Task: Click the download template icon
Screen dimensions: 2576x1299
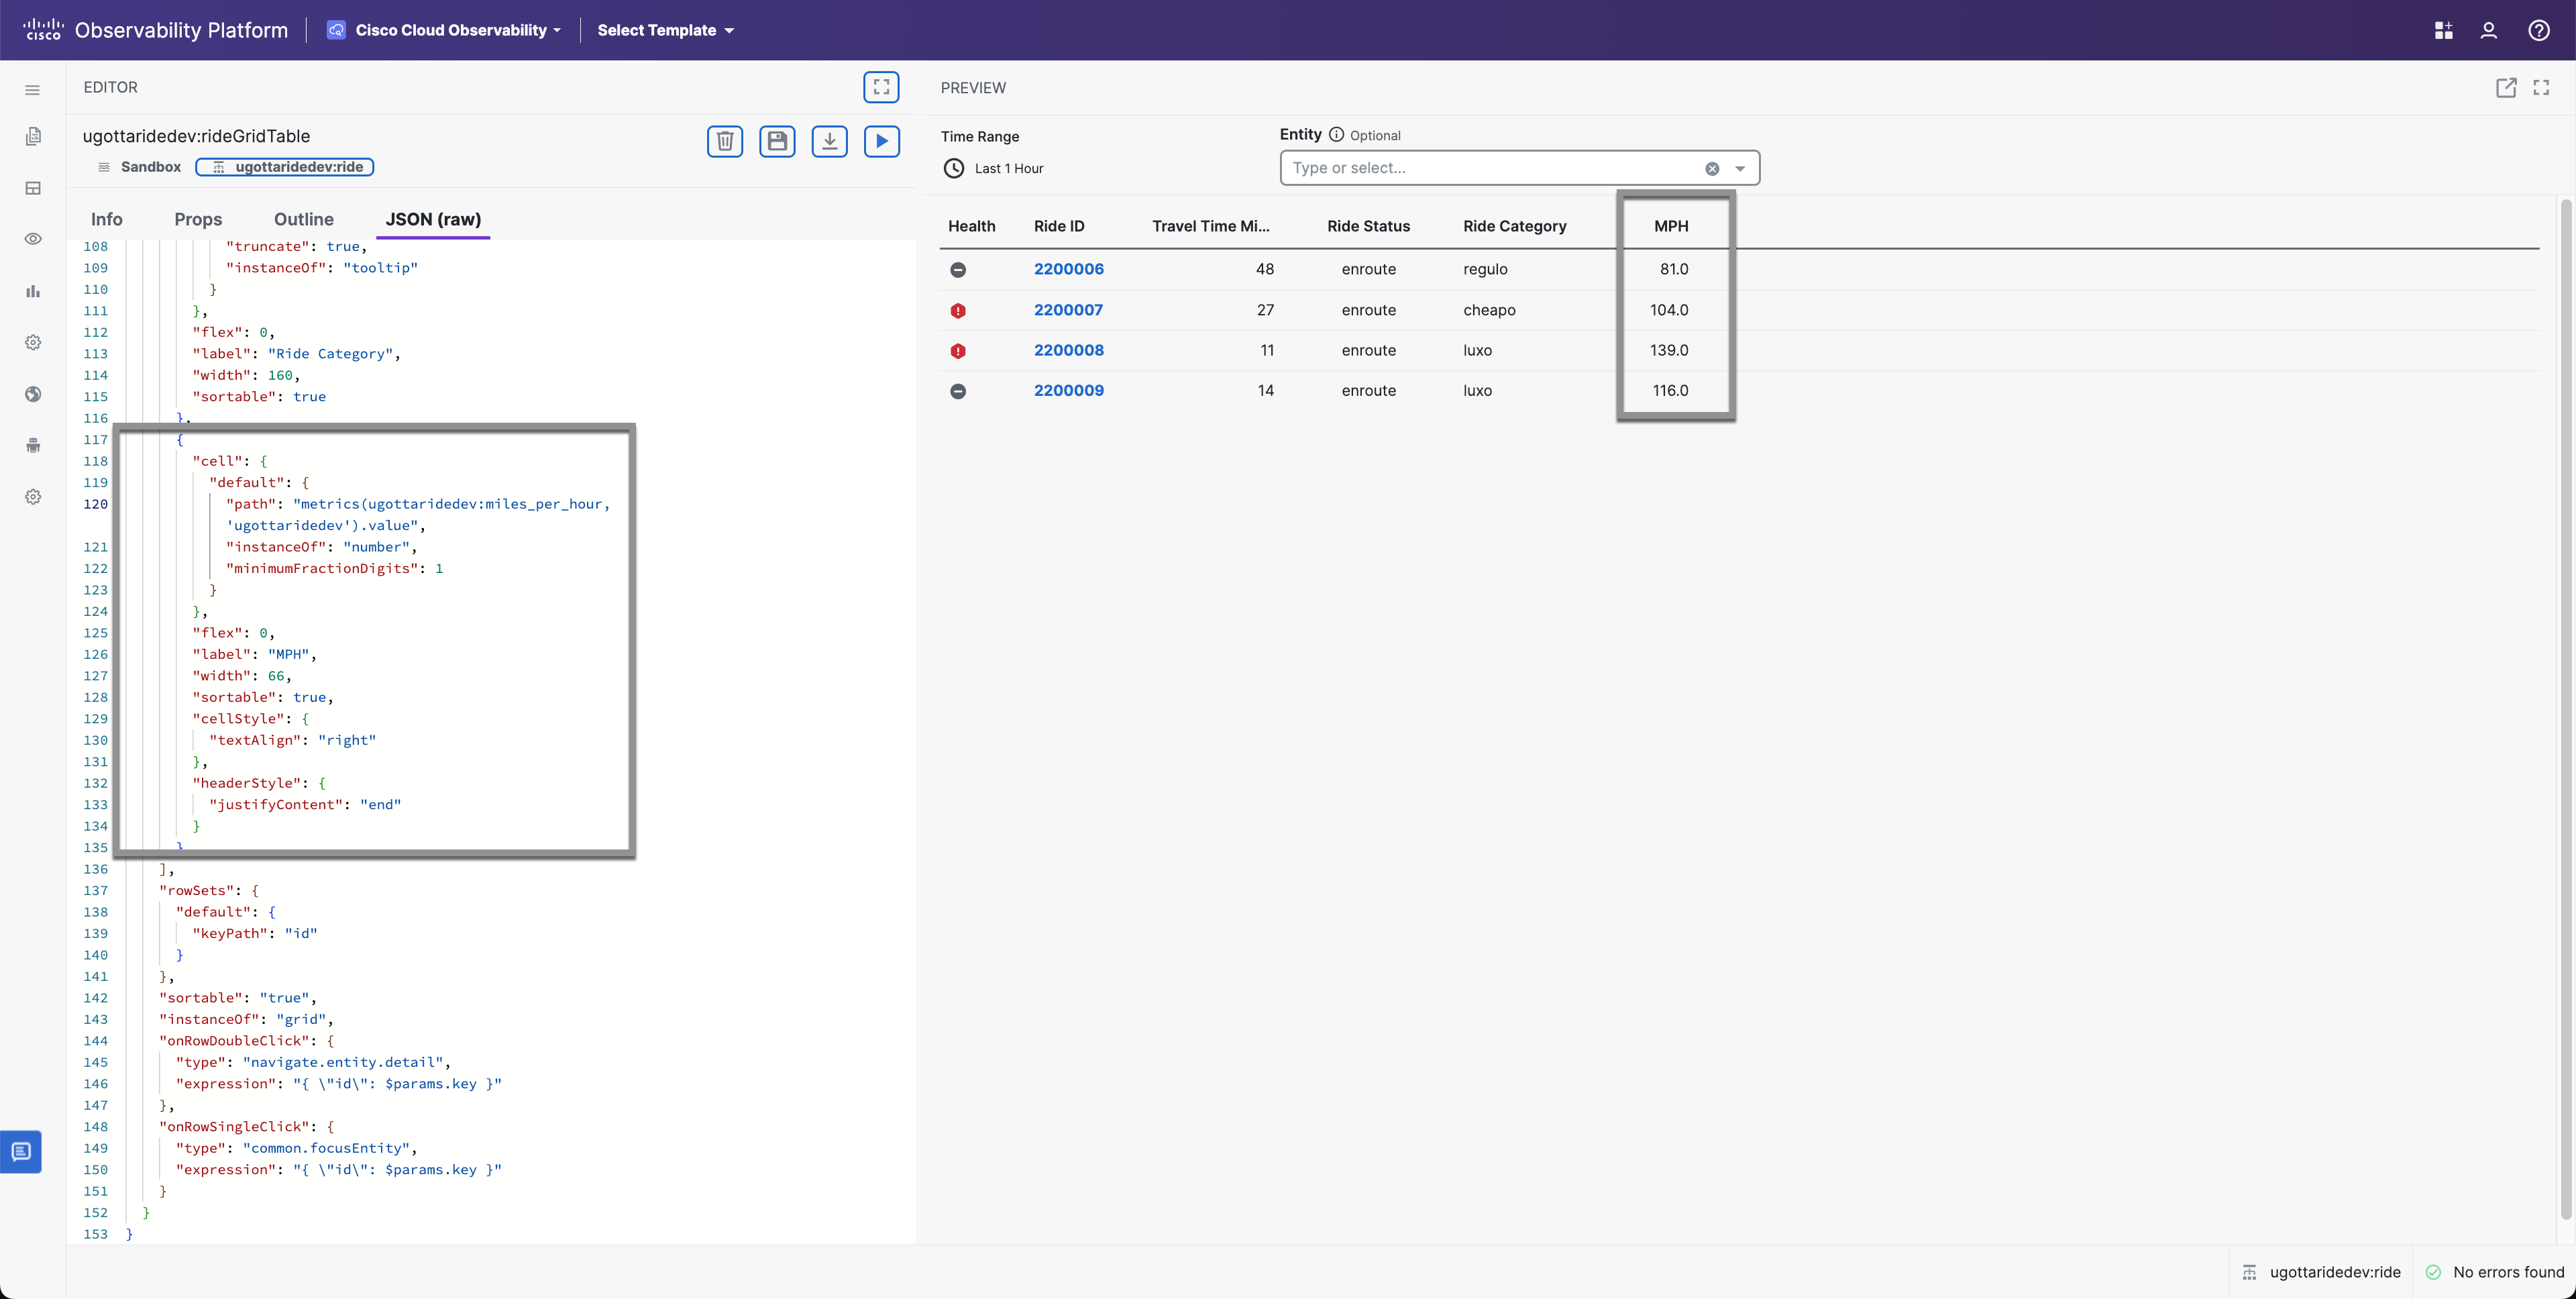Action: pos(829,141)
